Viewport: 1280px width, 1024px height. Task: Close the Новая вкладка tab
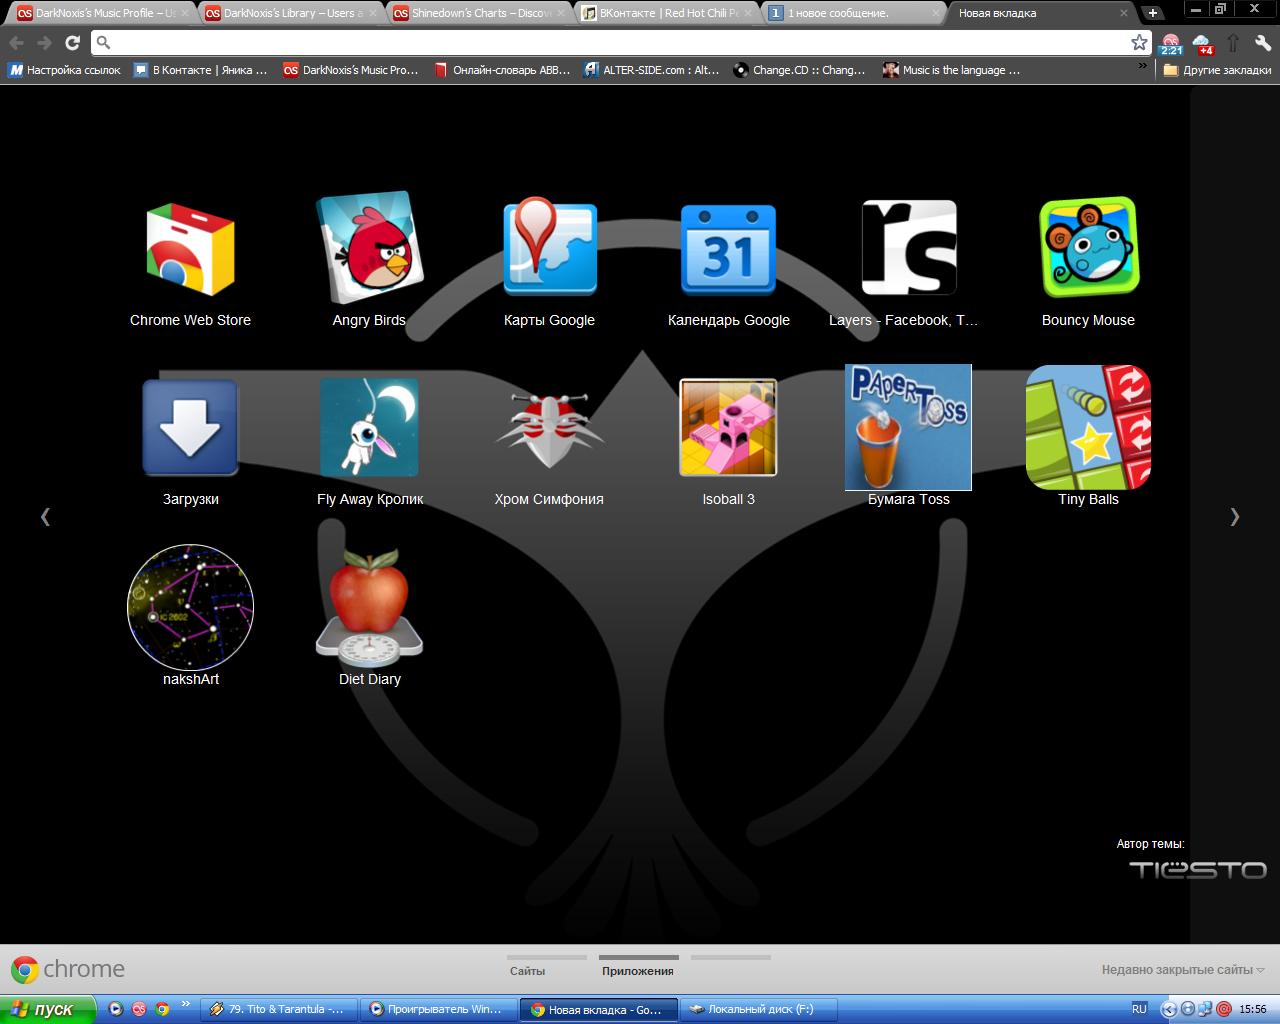tap(1124, 14)
